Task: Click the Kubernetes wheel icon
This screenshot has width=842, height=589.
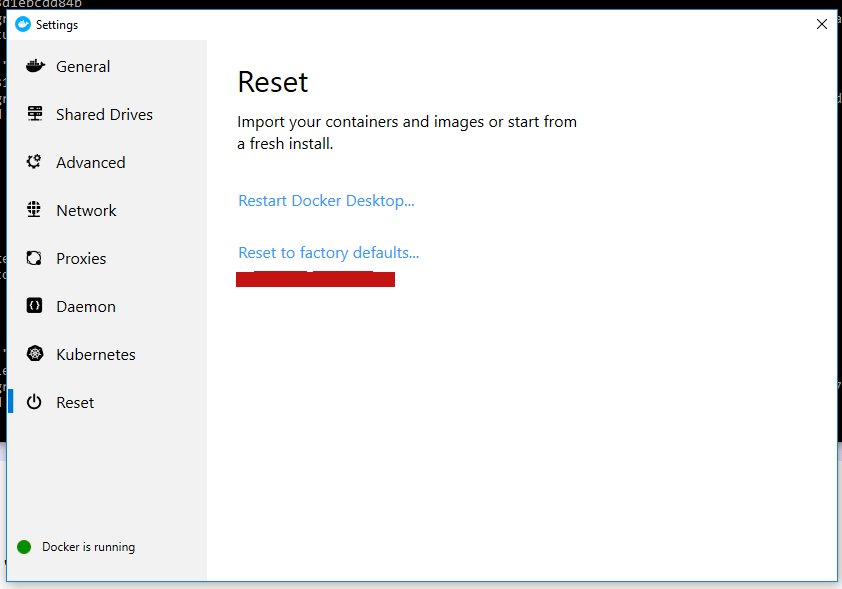Action: tap(35, 354)
